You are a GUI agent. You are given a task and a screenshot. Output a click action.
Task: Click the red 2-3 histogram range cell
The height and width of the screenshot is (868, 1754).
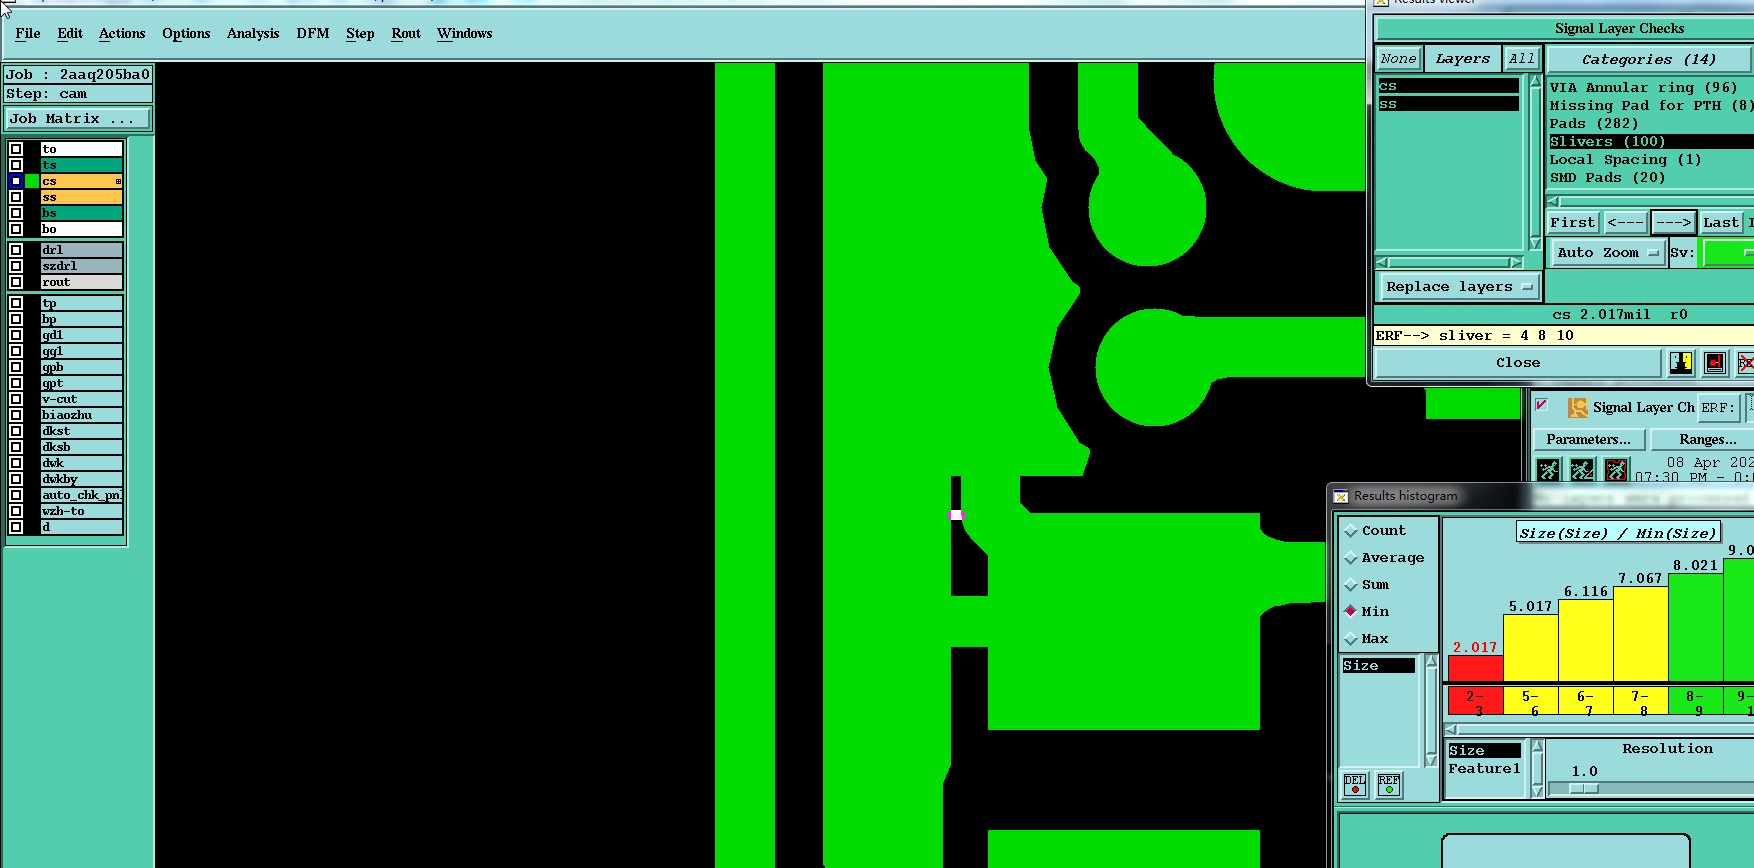click(x=1475, y=701)
